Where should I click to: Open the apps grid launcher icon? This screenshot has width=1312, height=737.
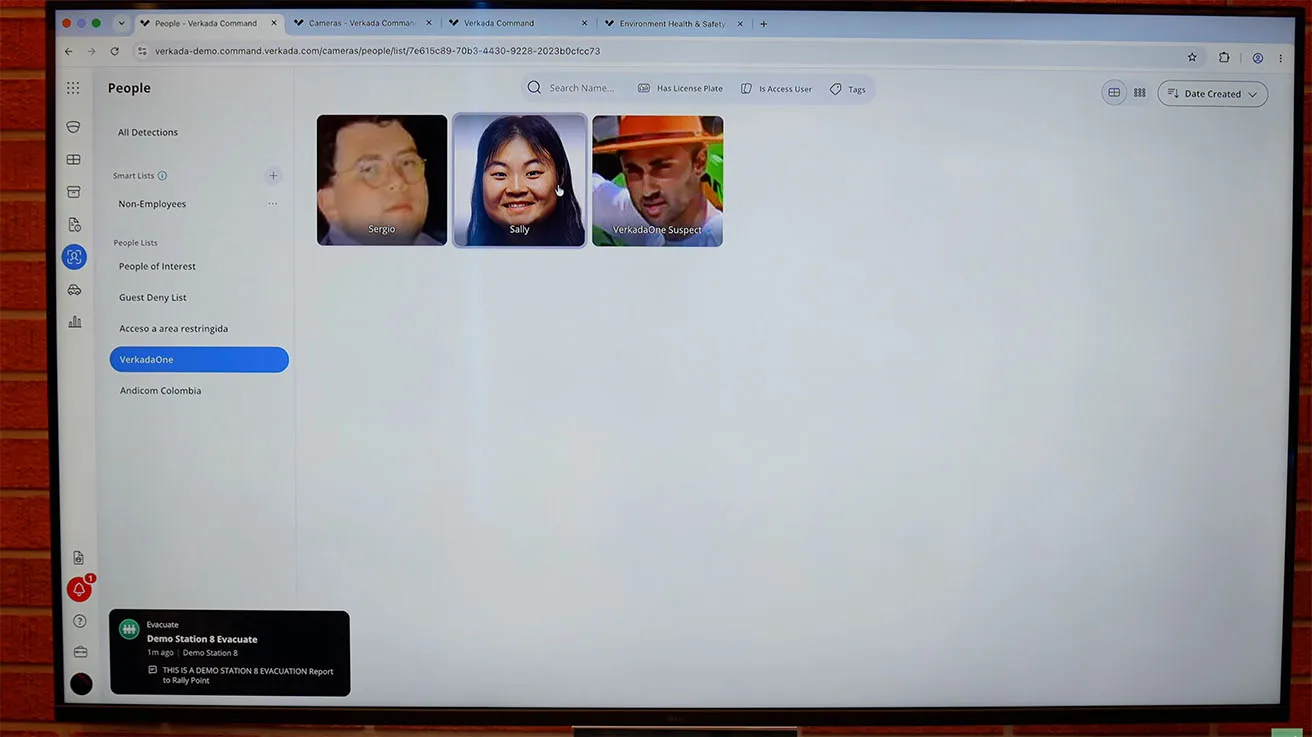pyautogui.click(x=73, y=88)
